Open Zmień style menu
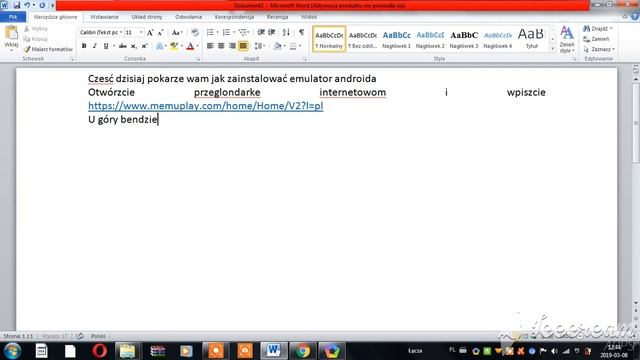The width and height of the screenshot is (640, 360). (567, 39)
